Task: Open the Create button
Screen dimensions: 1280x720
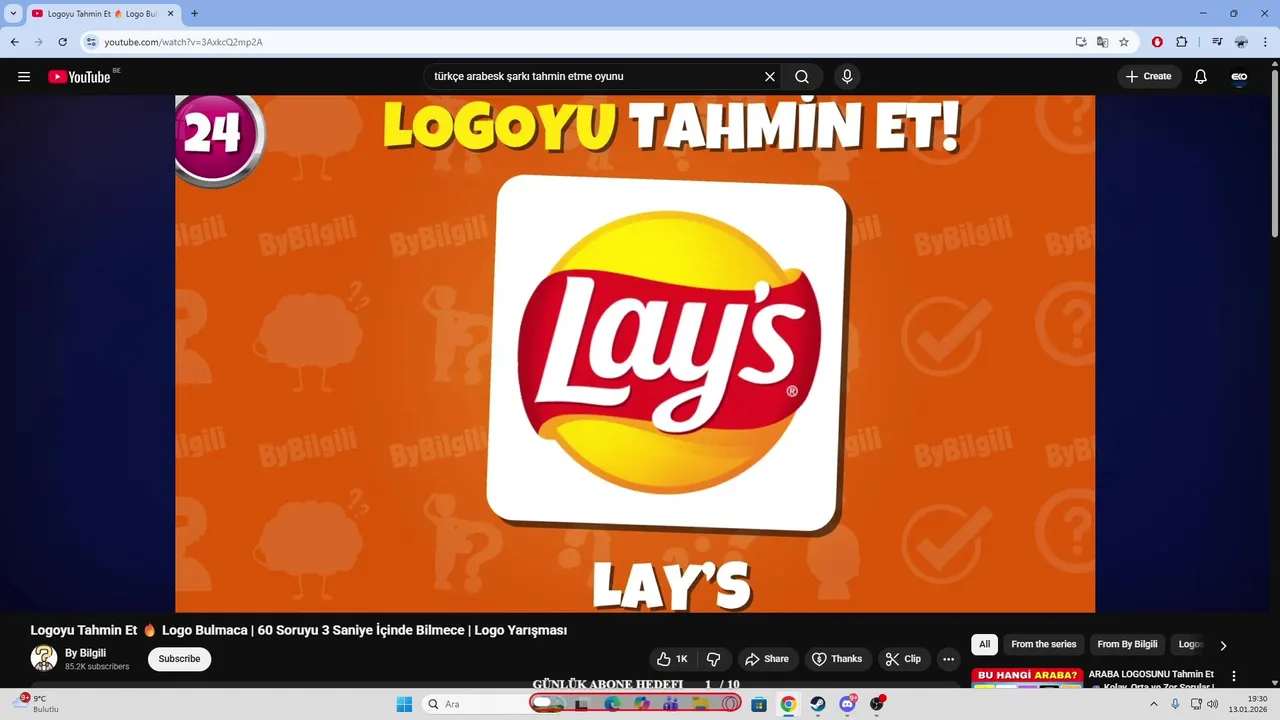Action: tap(1148, 77)
